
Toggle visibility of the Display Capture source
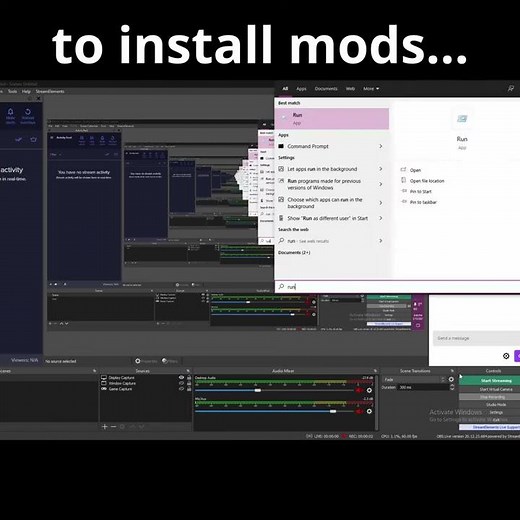(181, 378)
